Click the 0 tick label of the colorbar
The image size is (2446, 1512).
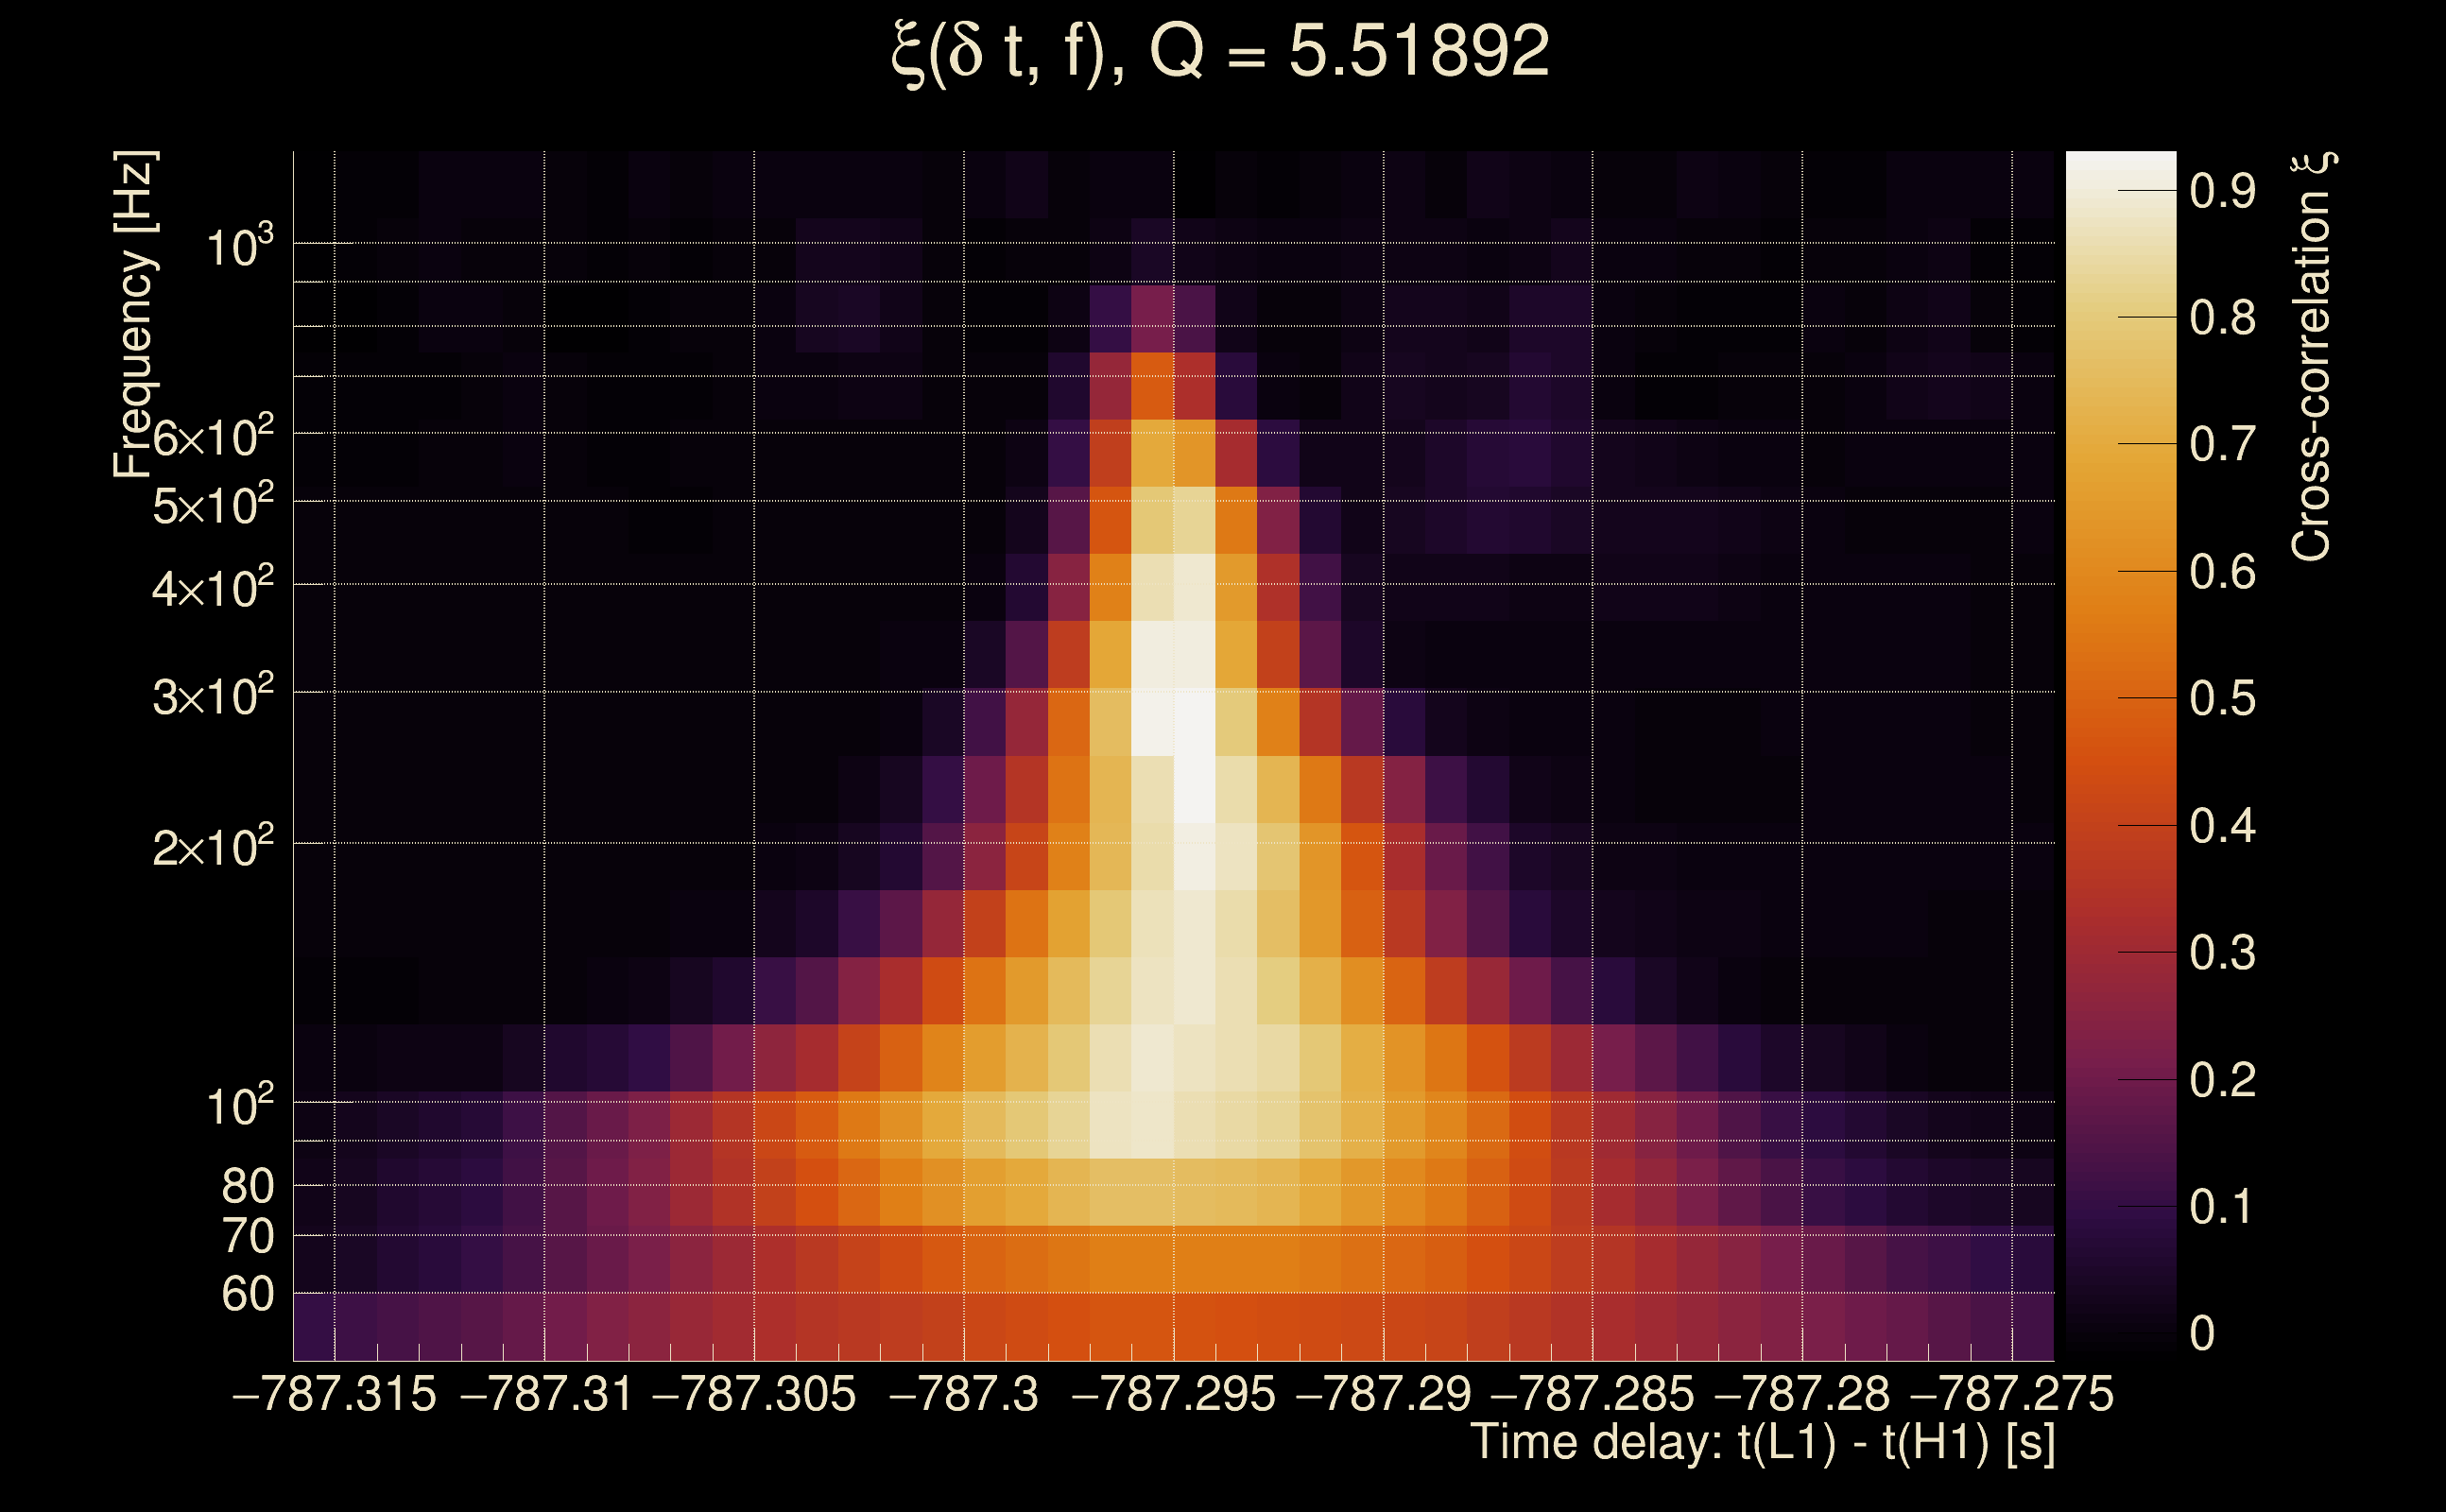[2201, 1333]
